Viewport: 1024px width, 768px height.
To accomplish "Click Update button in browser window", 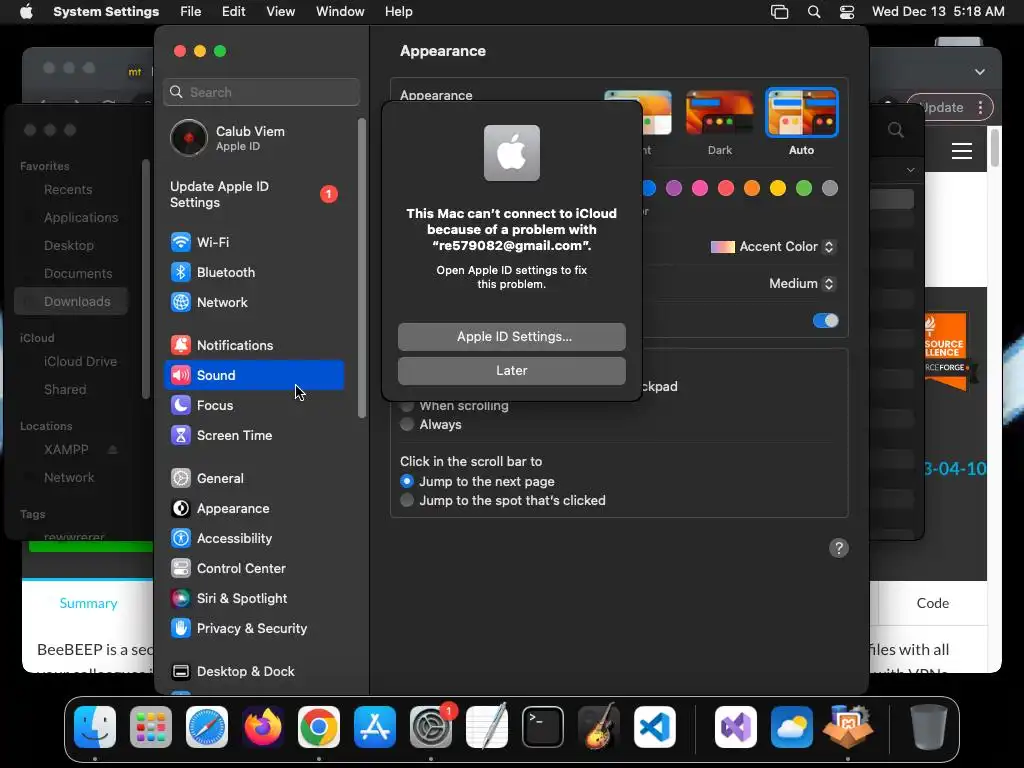I will (x=950, y=107).
